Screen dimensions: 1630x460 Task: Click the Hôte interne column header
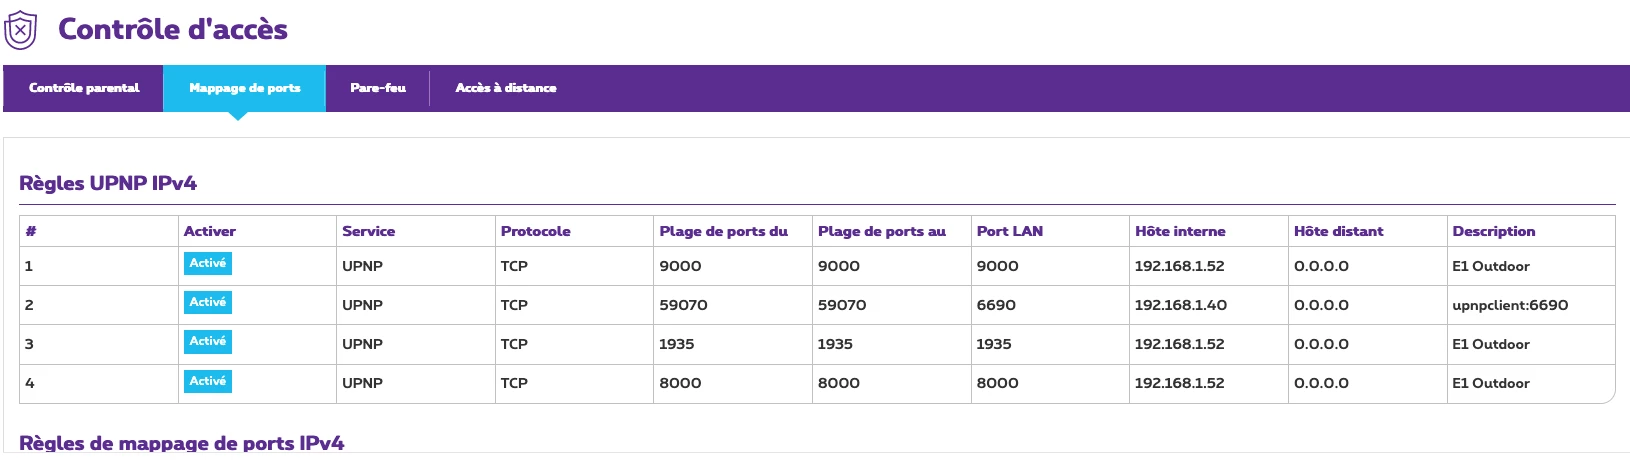[x=1180, y=231]
